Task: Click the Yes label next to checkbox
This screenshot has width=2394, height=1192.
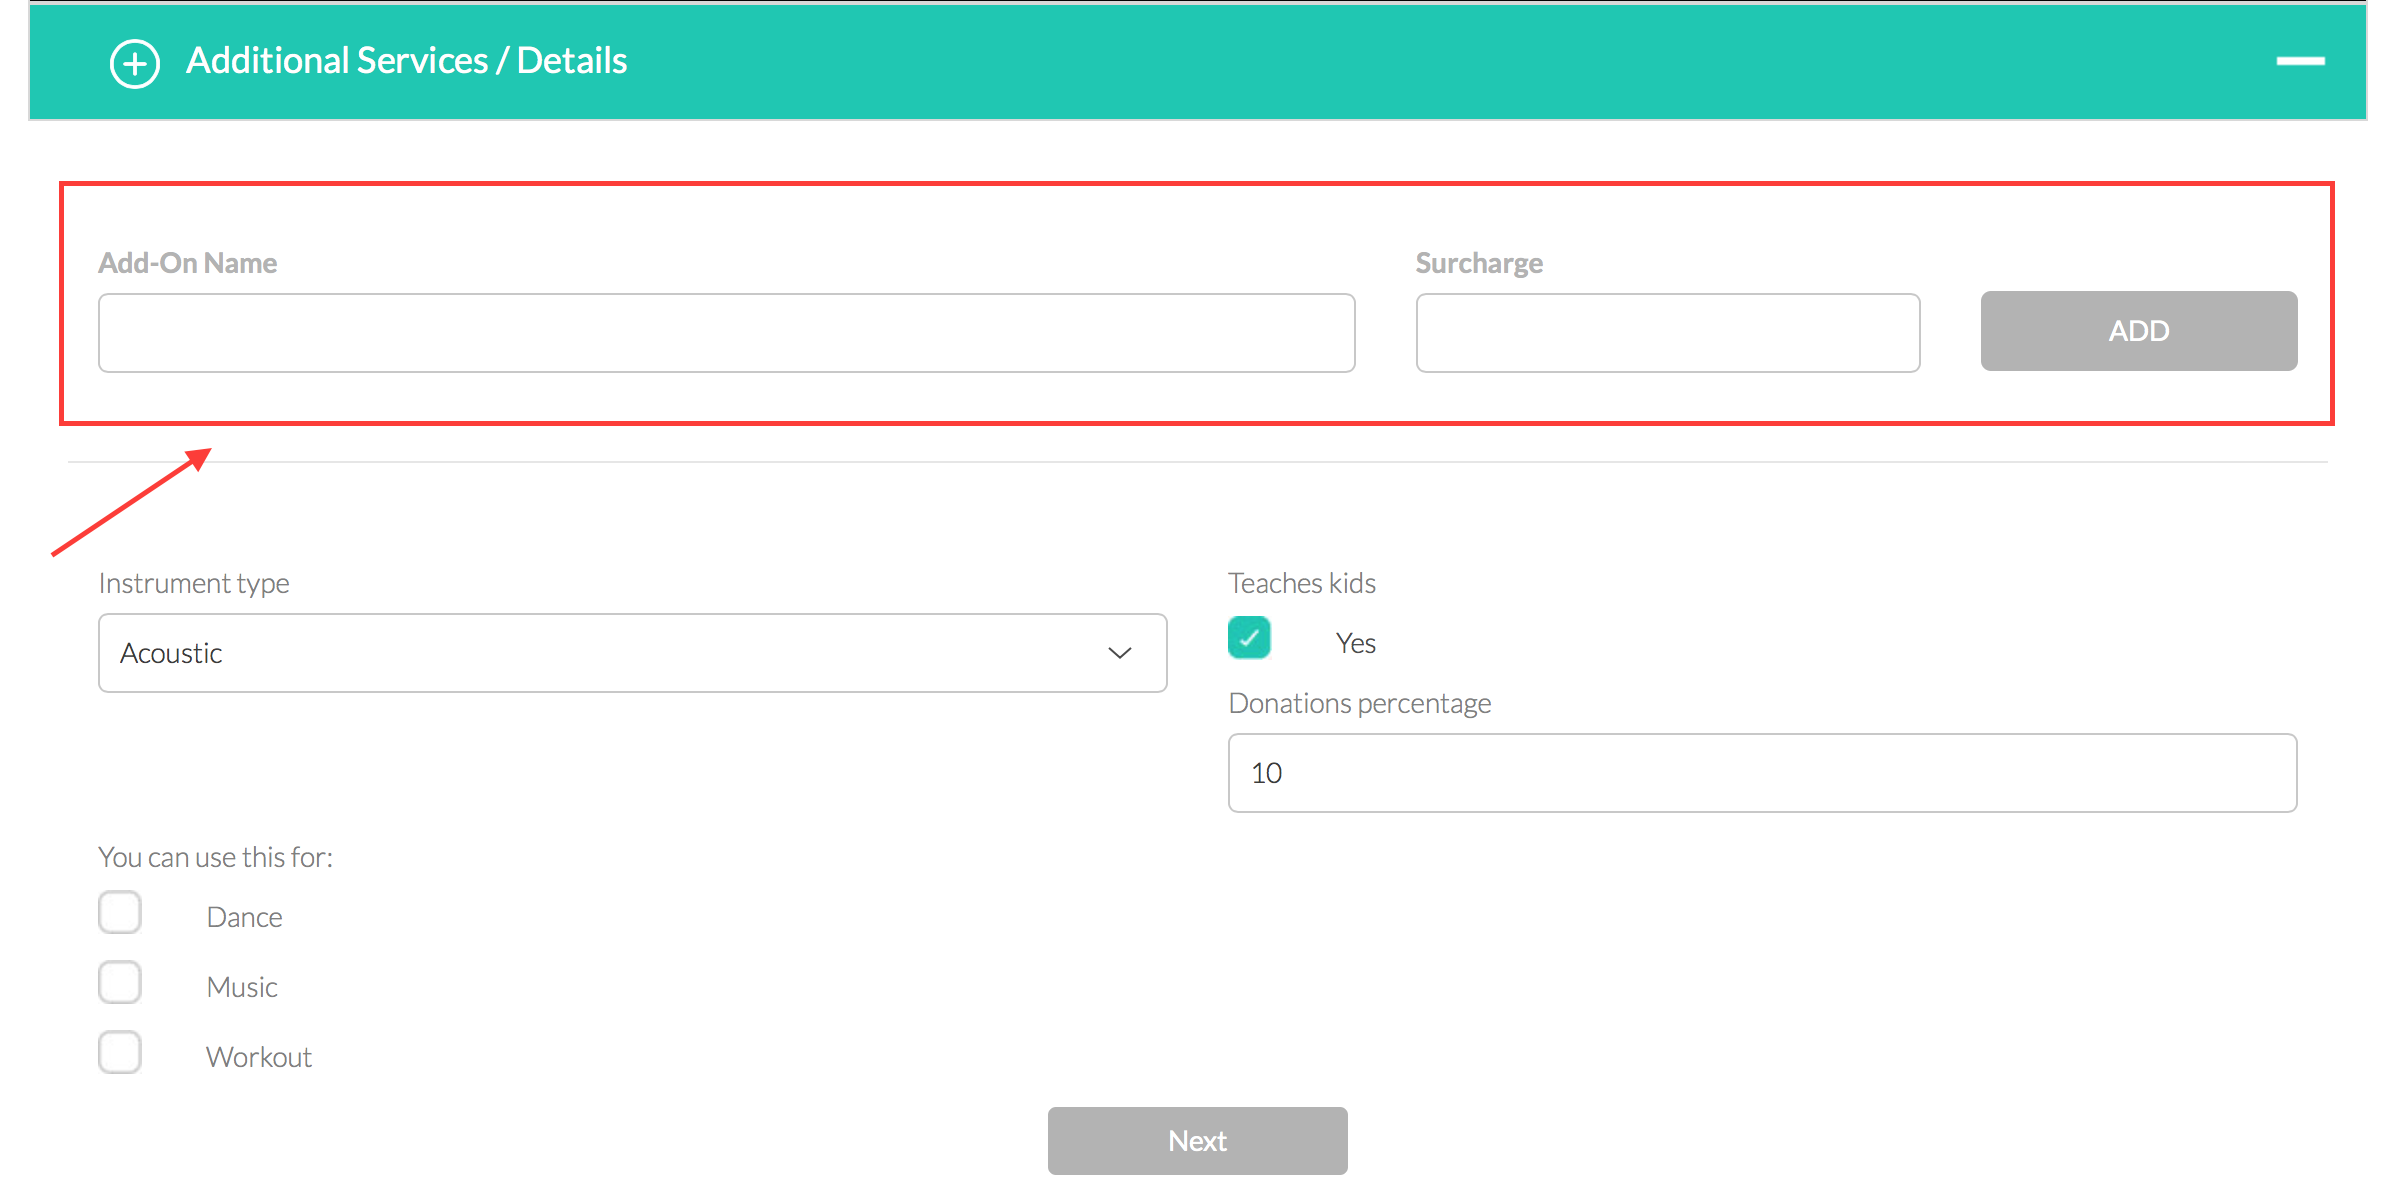Action: pyautogui.click(x=1356, y=643)
